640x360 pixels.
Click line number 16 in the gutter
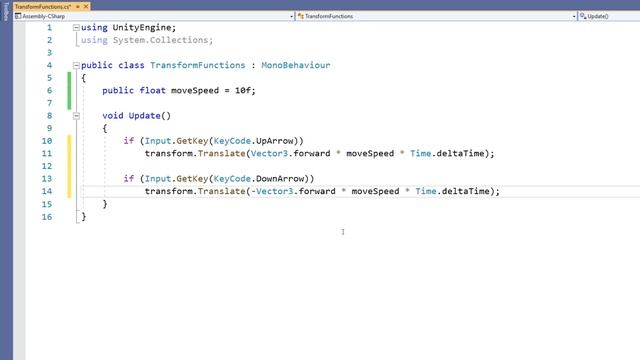[47, 217]
